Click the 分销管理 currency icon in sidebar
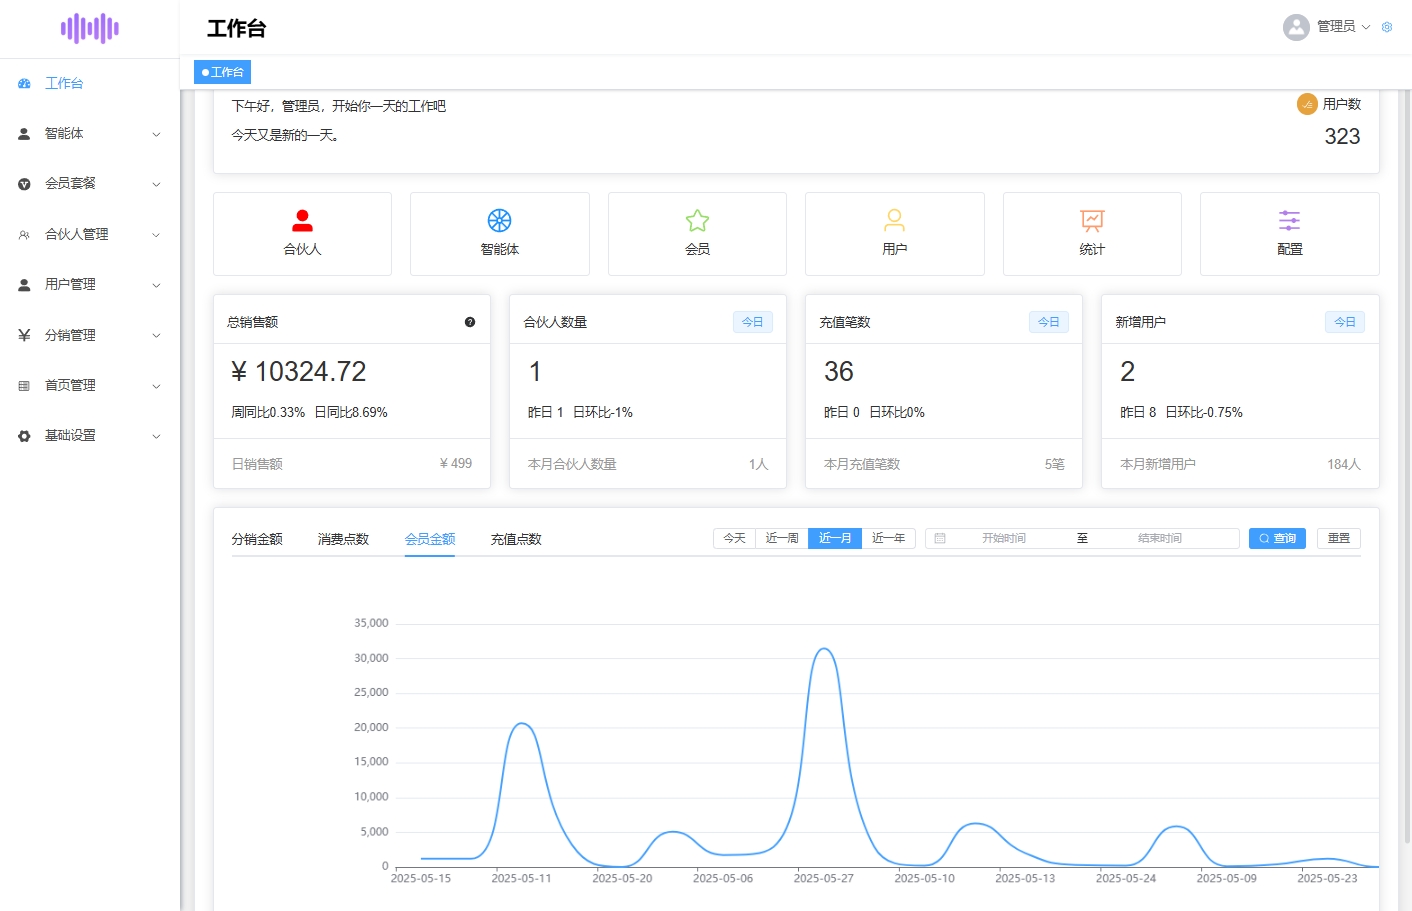 pos(24,334)
